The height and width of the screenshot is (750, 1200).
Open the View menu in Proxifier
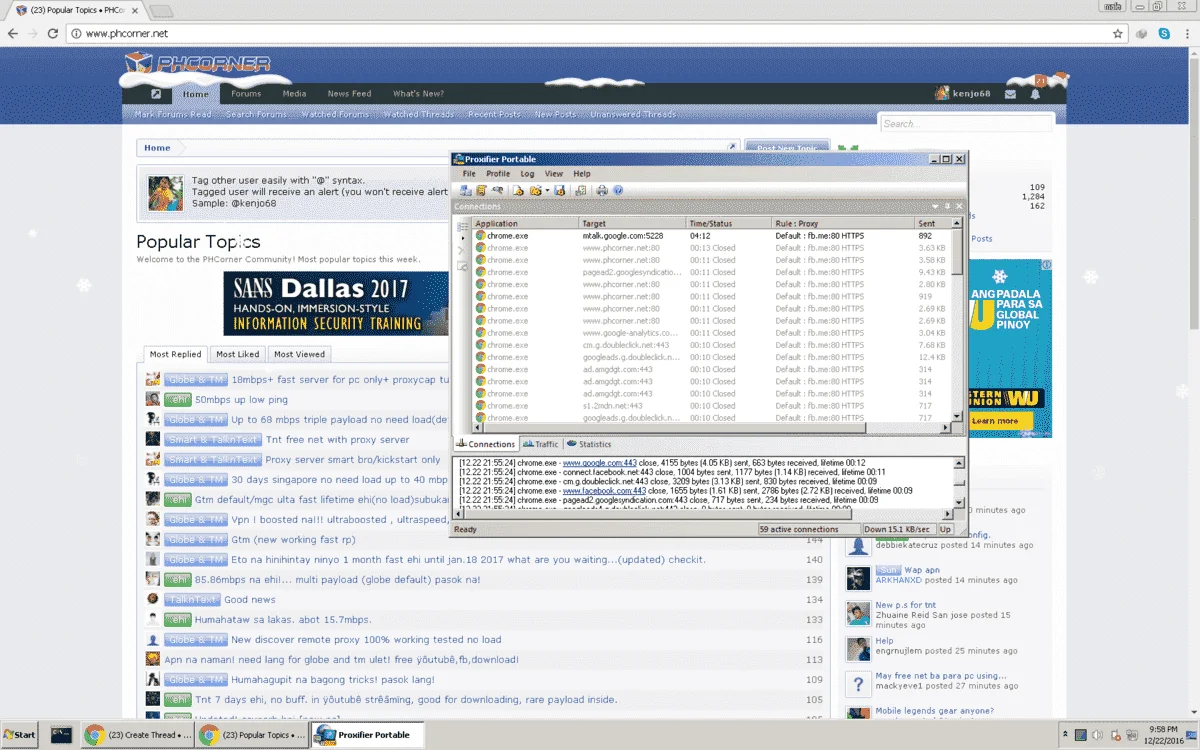tap(553, 174)
